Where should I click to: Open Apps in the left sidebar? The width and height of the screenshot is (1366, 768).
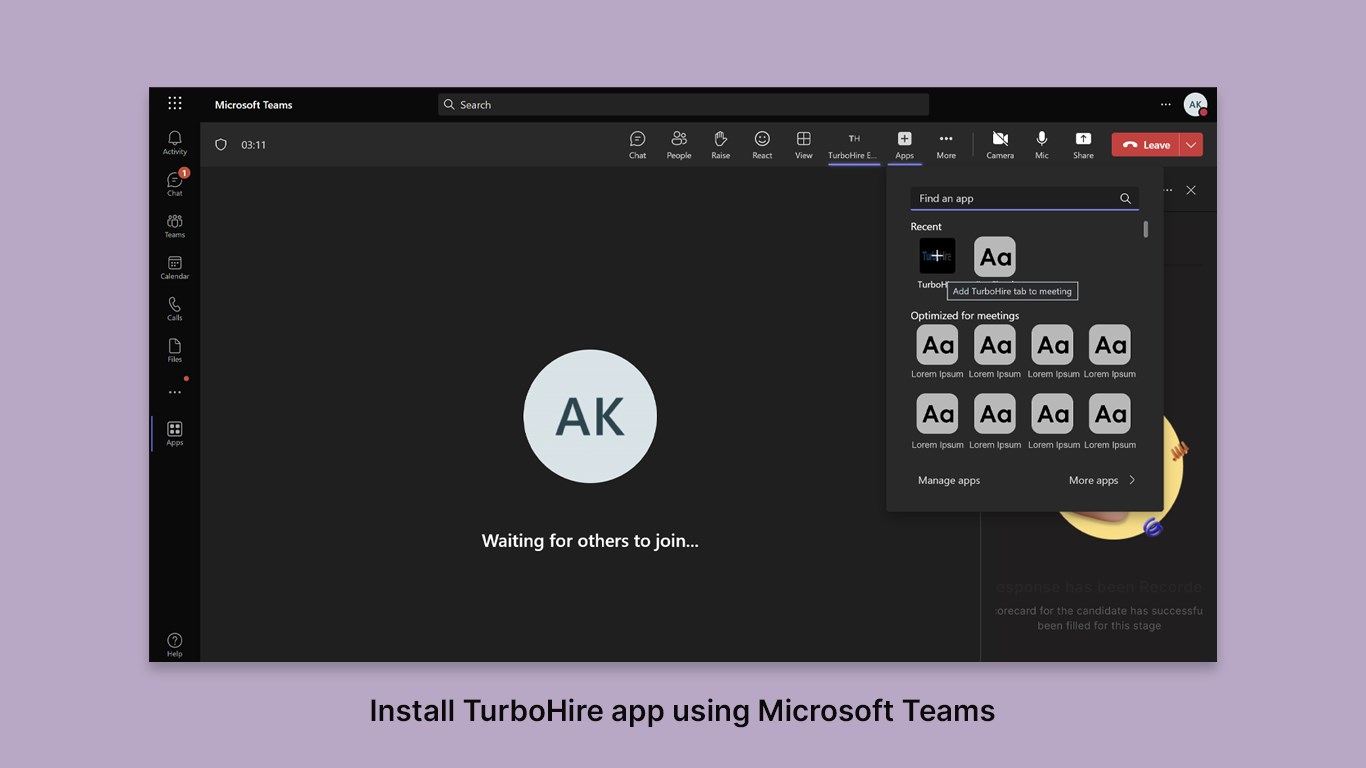pos(175,433)
